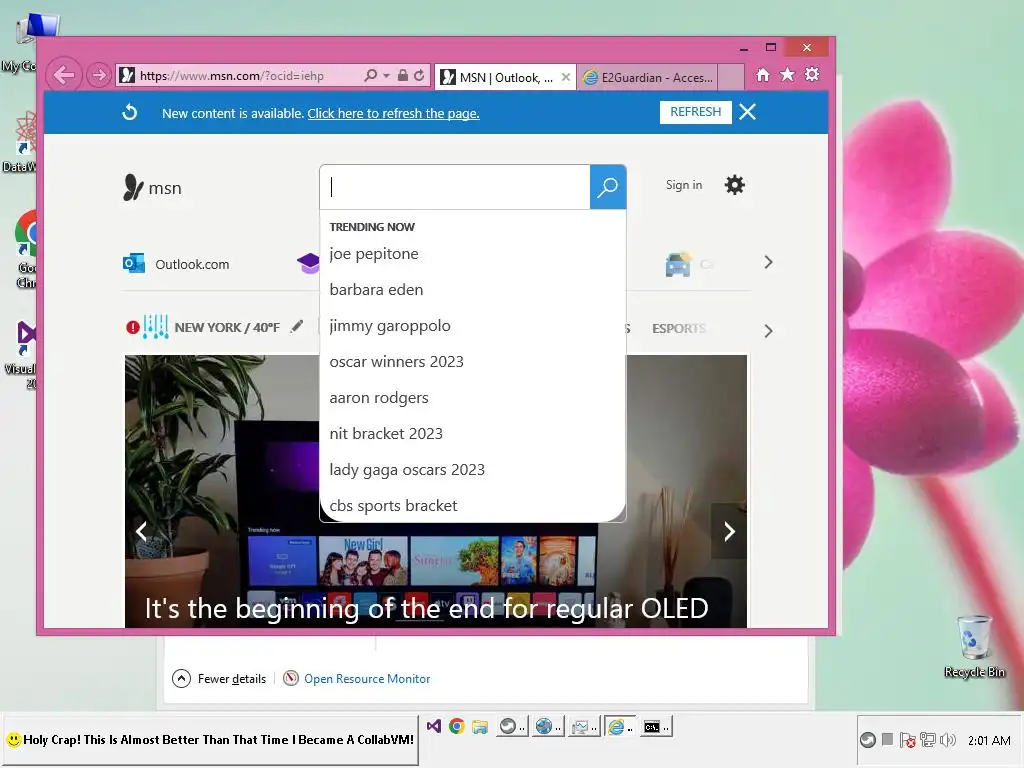
Task: Expand news categories with right chevron
Action: pos(768,331)
